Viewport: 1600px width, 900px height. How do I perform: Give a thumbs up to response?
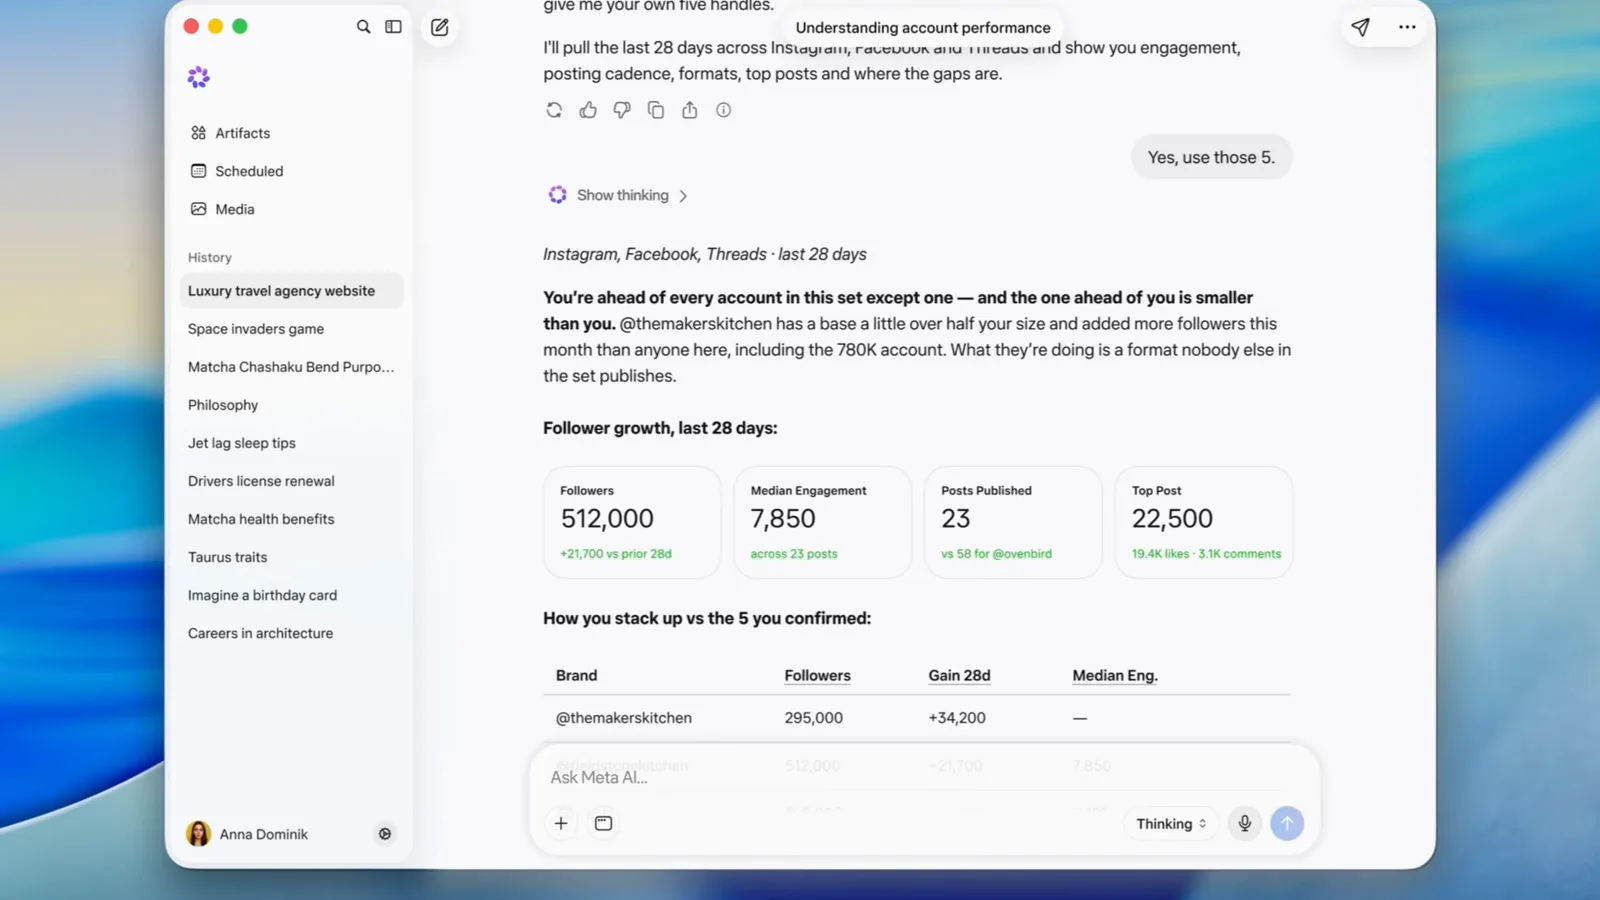(588, 110)
